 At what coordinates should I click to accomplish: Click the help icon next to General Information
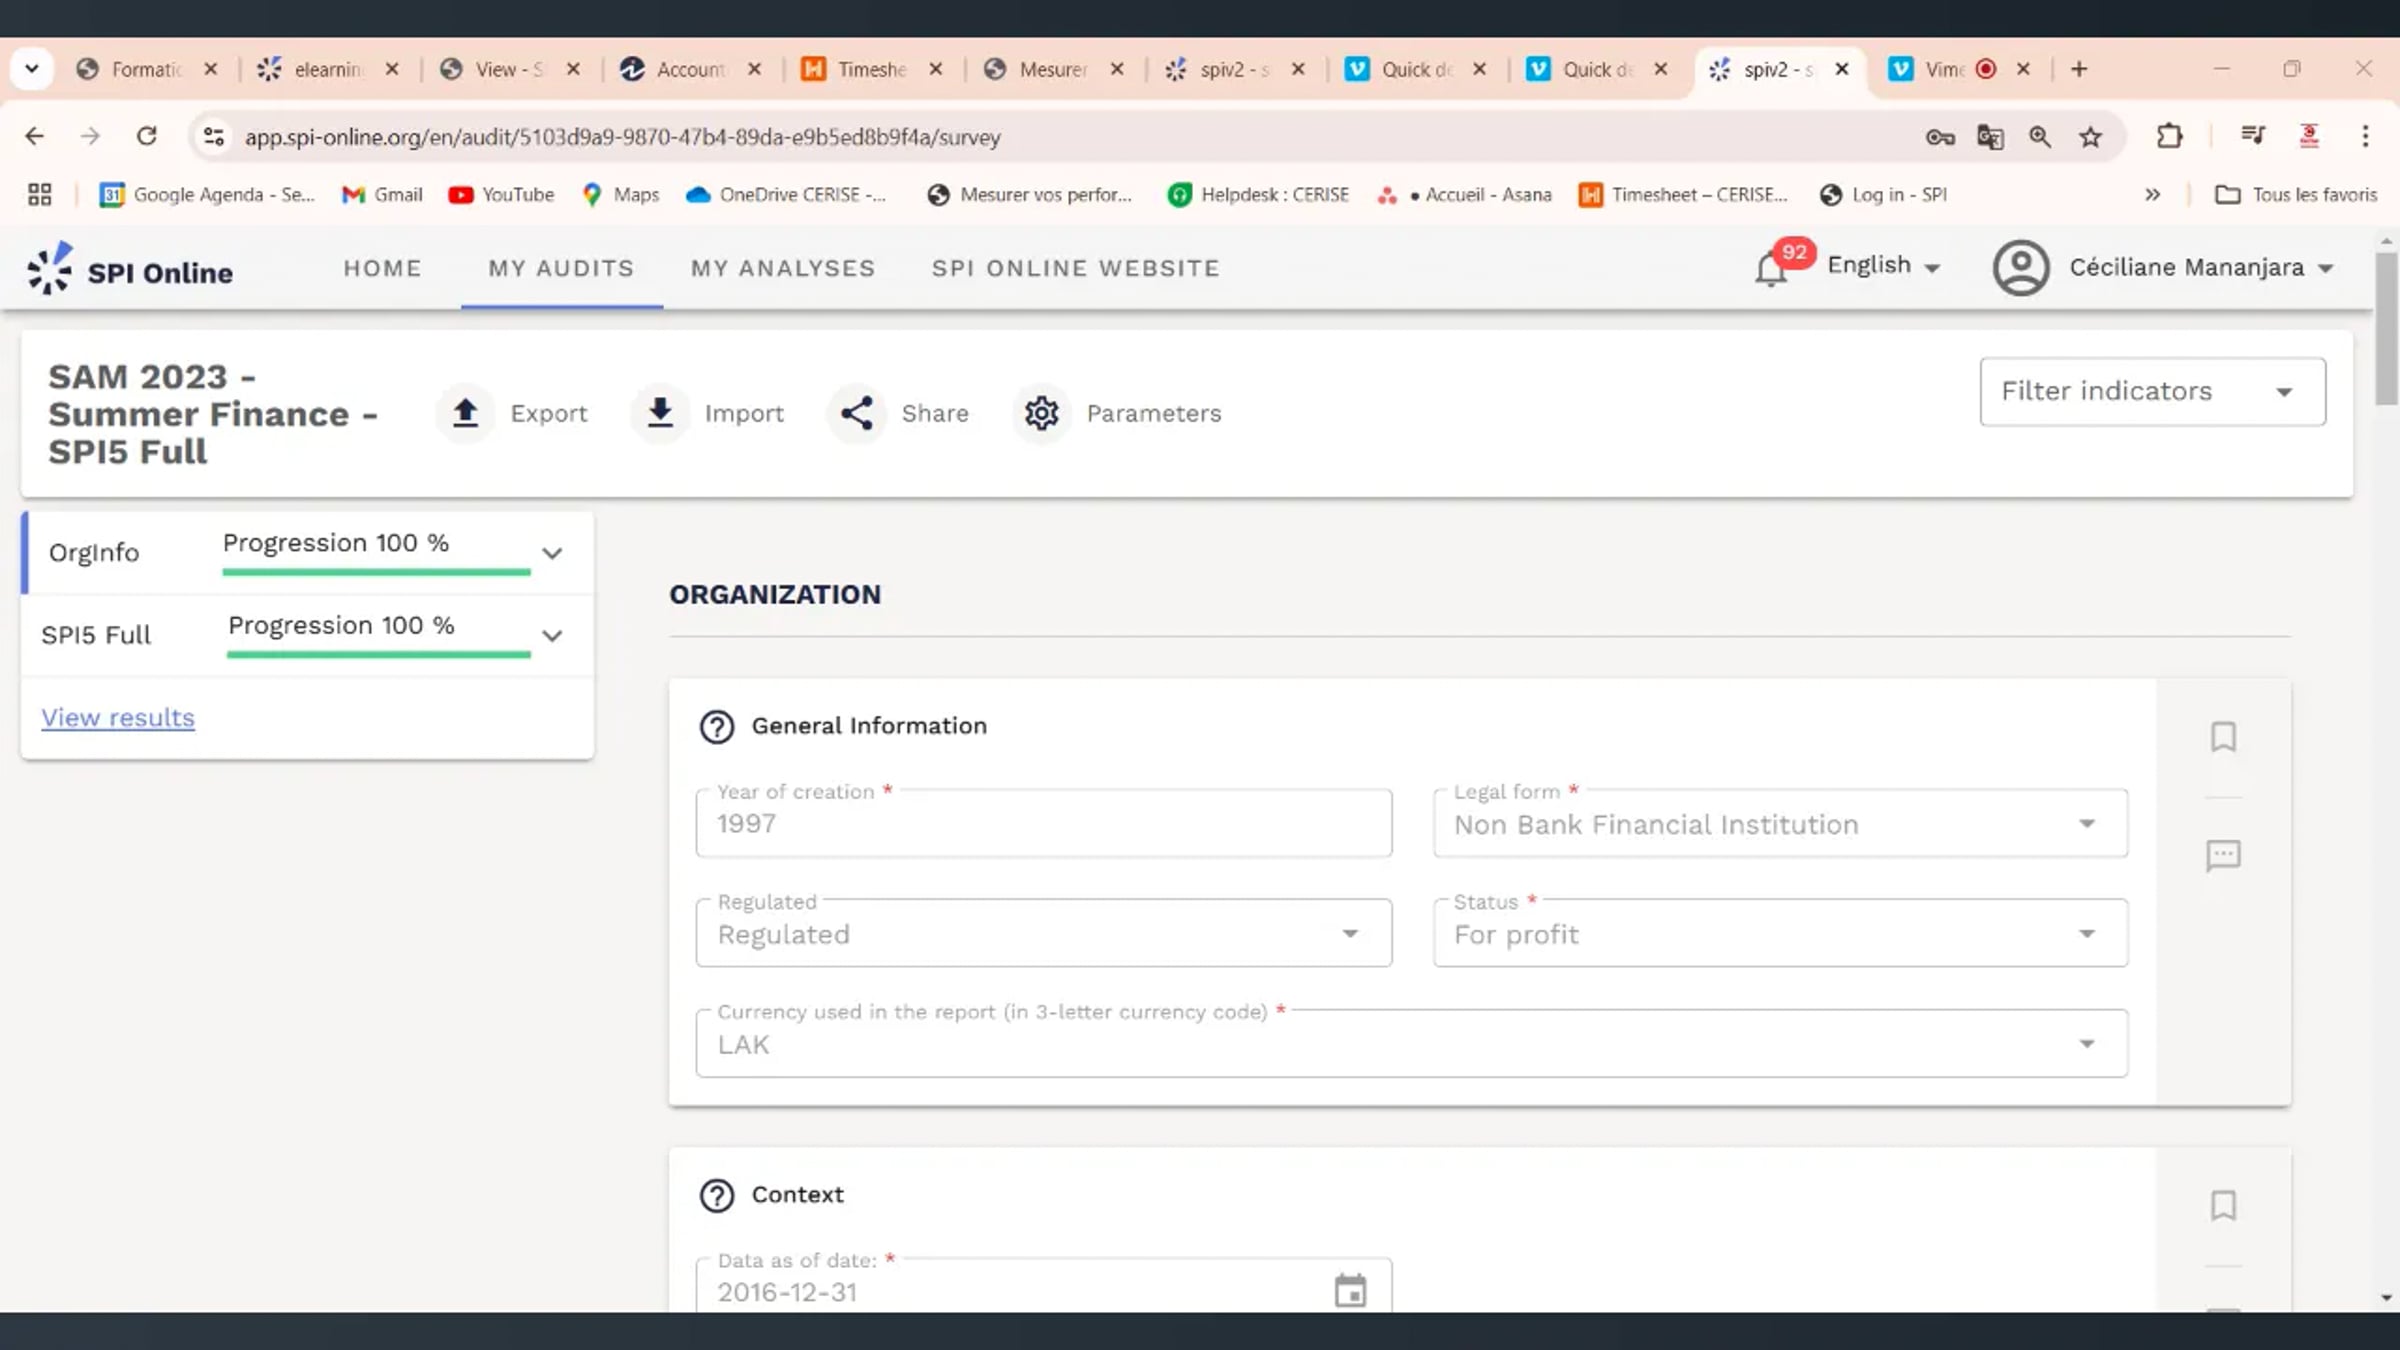click(x=716, y=727)
